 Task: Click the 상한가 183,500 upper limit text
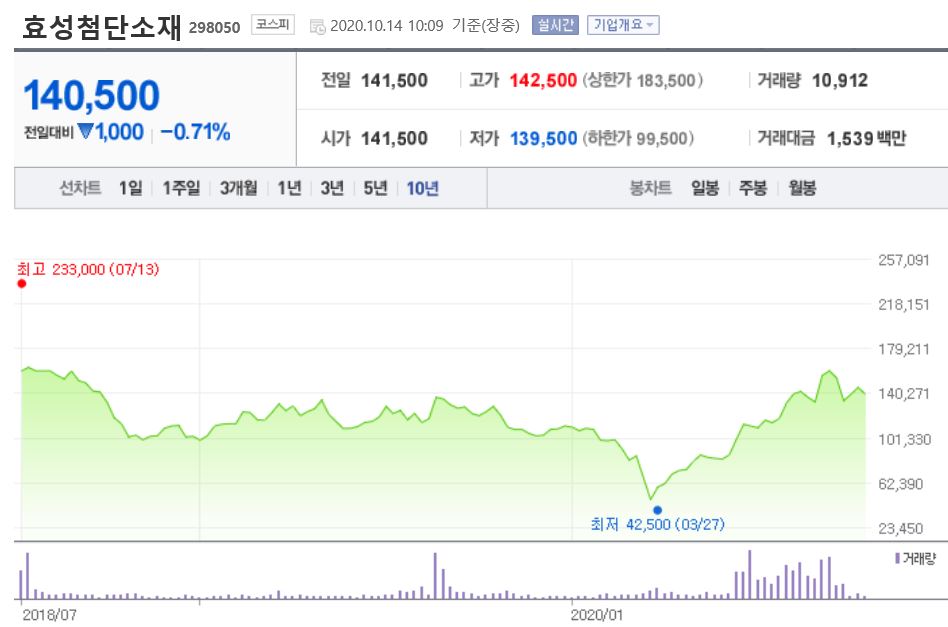pos(643,80)
